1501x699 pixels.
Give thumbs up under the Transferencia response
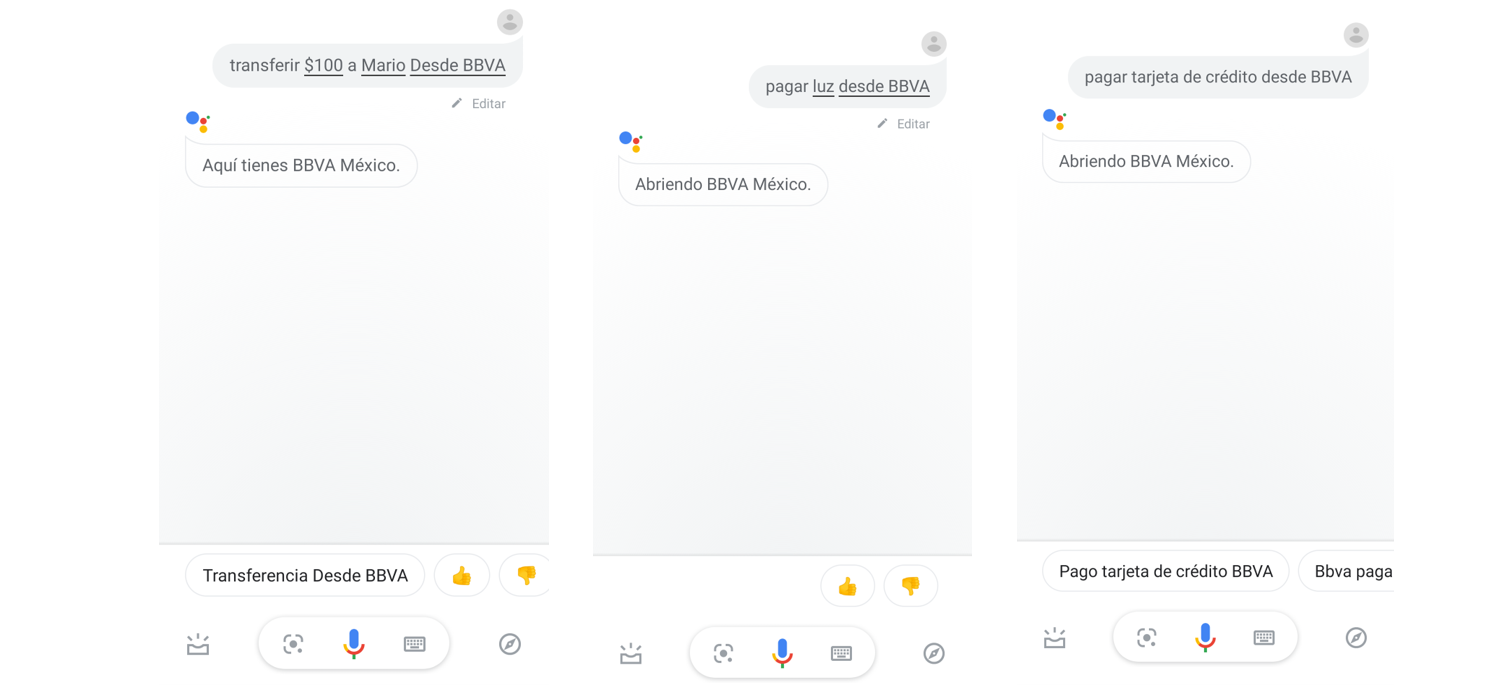pos(462,576)
